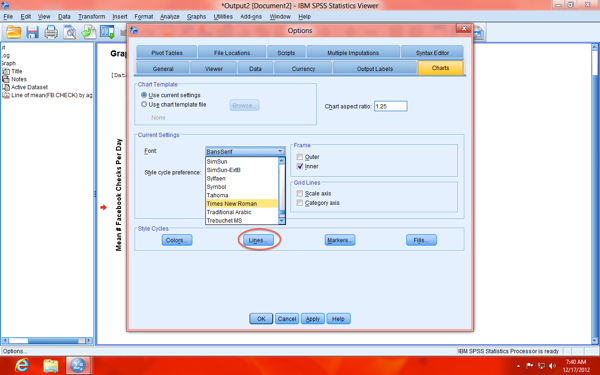
Task: Open the Add-ons menu
Action: pyautogui.click(x=251, y=16)
